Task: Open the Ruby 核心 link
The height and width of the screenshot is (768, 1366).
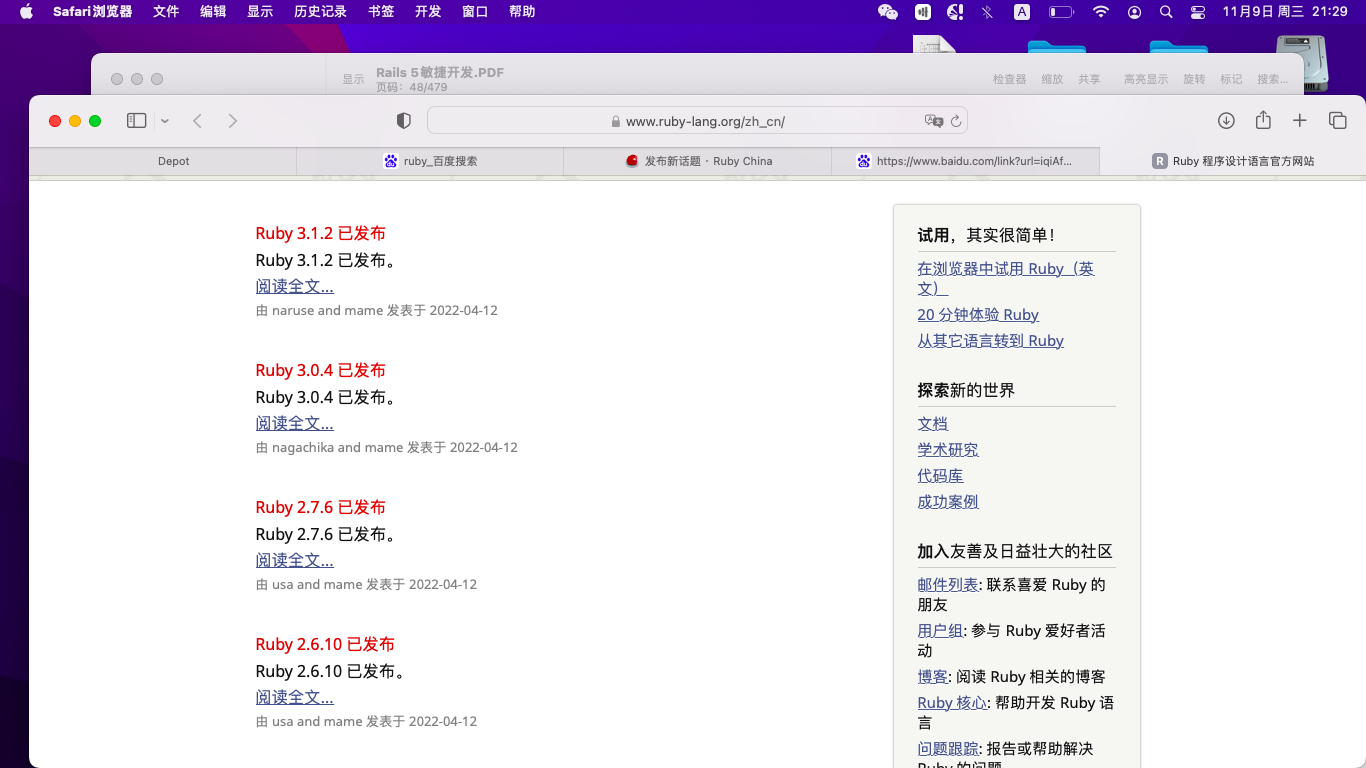Action: 952,702
